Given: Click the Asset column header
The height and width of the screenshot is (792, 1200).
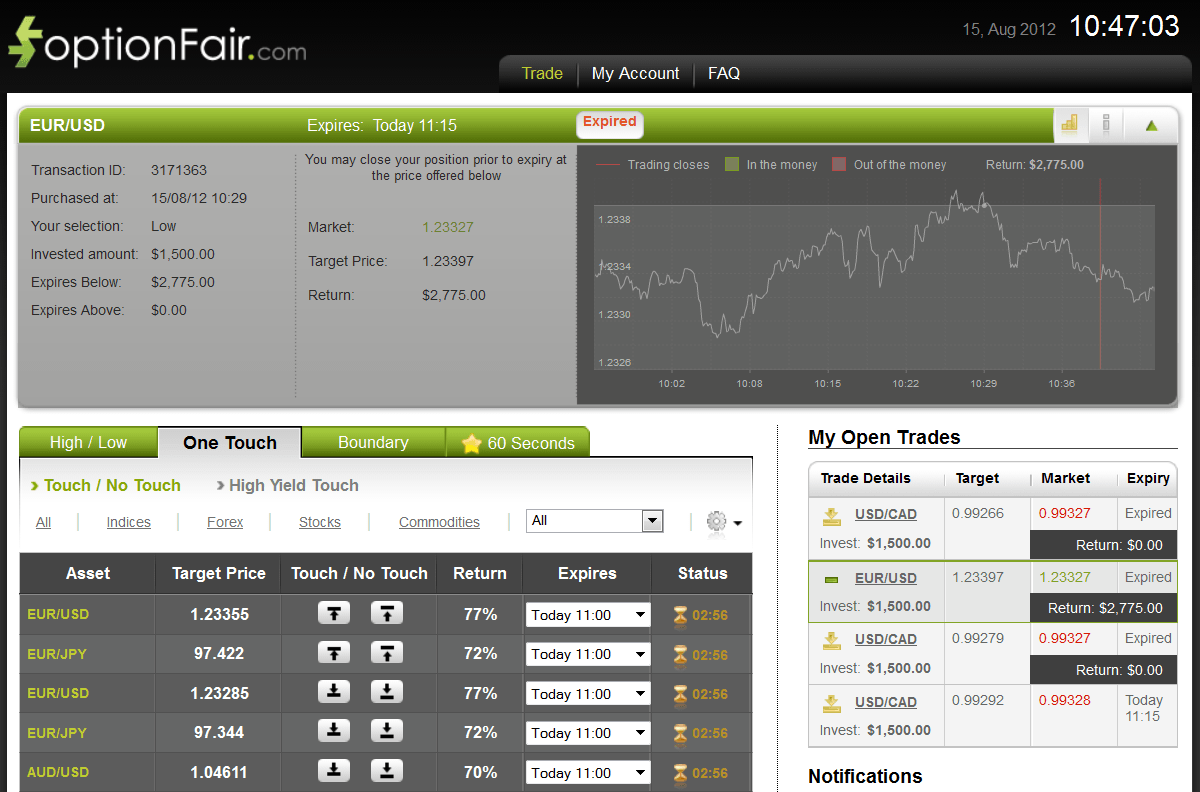Looking at the screenshot, I should [88, 573].
